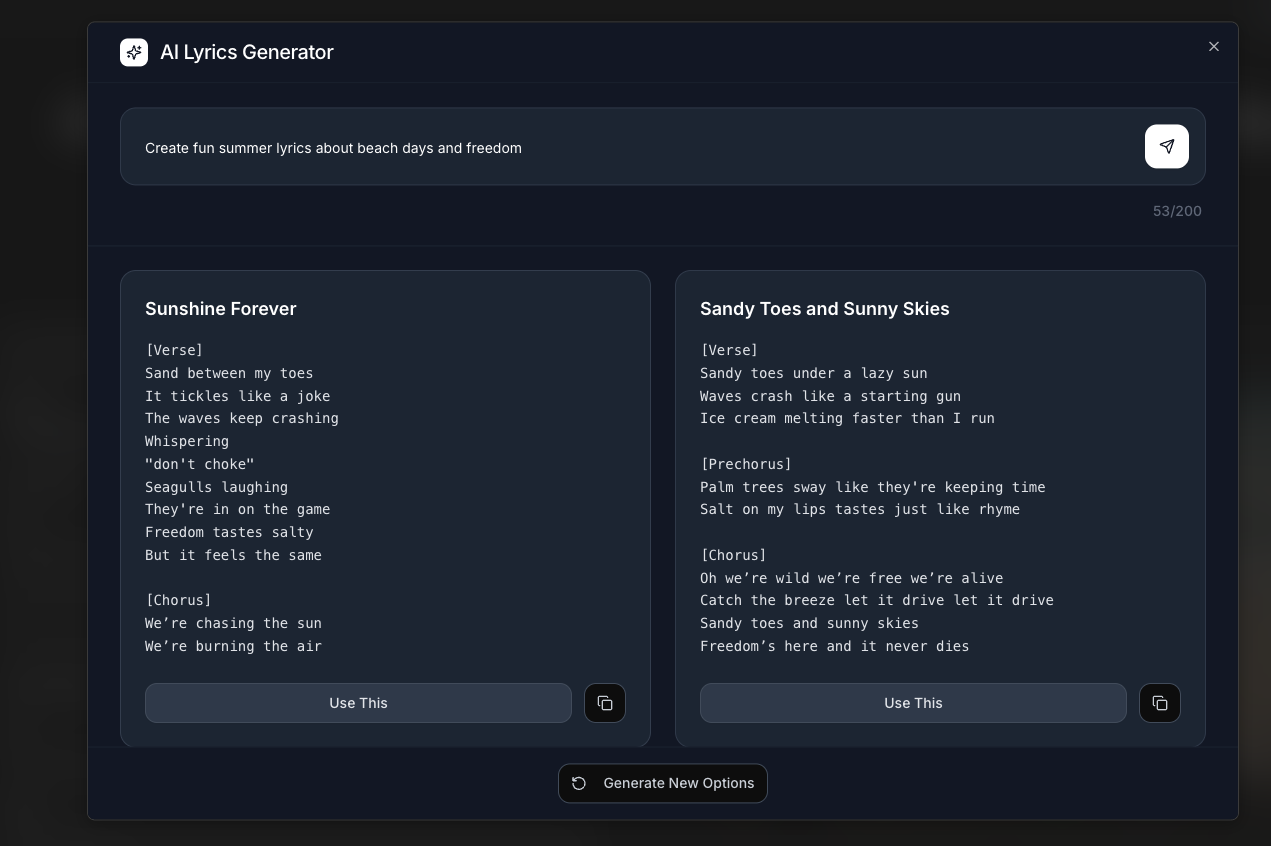The height and width of the screenshot is (846, 1271).
Task: Click line "Sandy toes under a lazy sun"
Action: click(814, 373)
